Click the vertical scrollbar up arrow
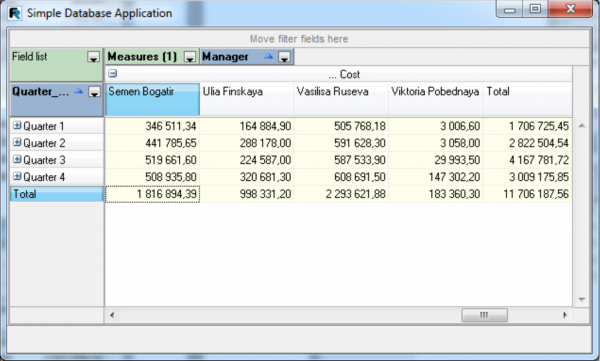Image resolution: width=600 pixels, height=361 pixels. pos(582,126)
